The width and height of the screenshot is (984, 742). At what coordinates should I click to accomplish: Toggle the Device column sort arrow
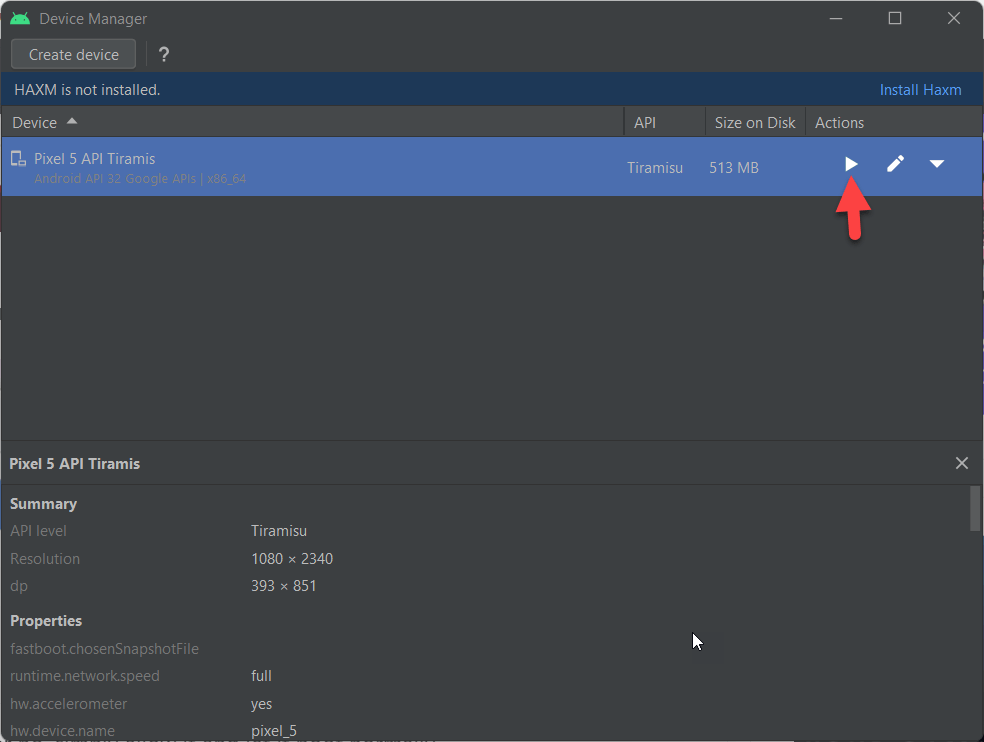(72, 121)
